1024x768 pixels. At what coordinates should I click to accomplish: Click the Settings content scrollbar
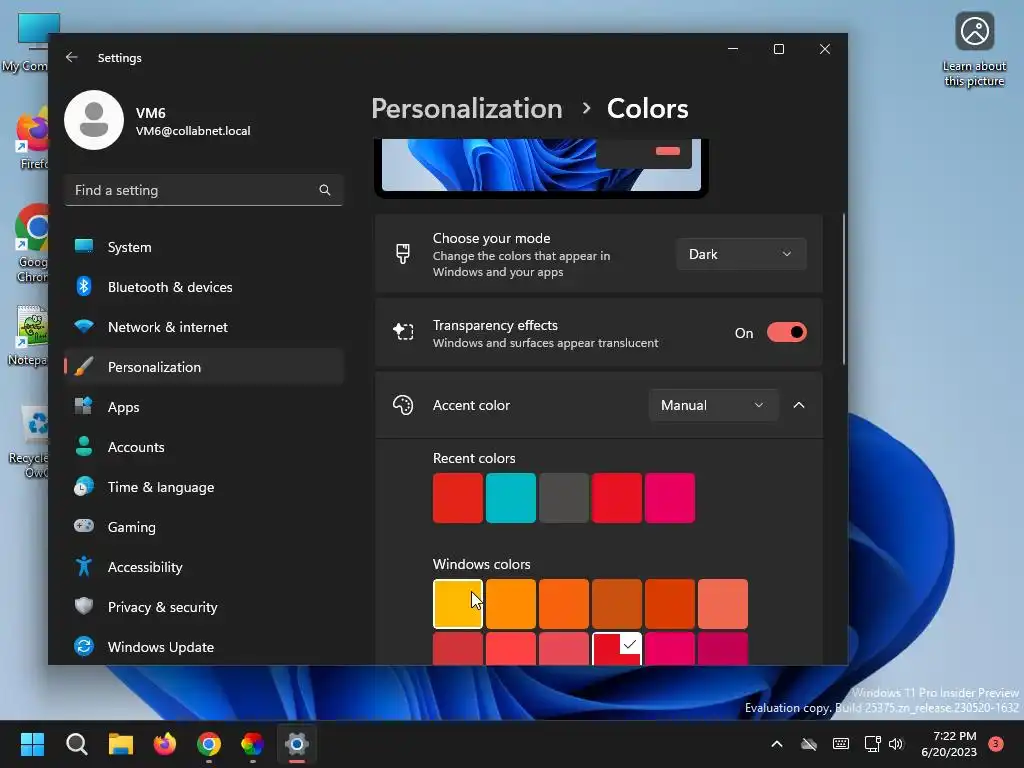[843, 288]
